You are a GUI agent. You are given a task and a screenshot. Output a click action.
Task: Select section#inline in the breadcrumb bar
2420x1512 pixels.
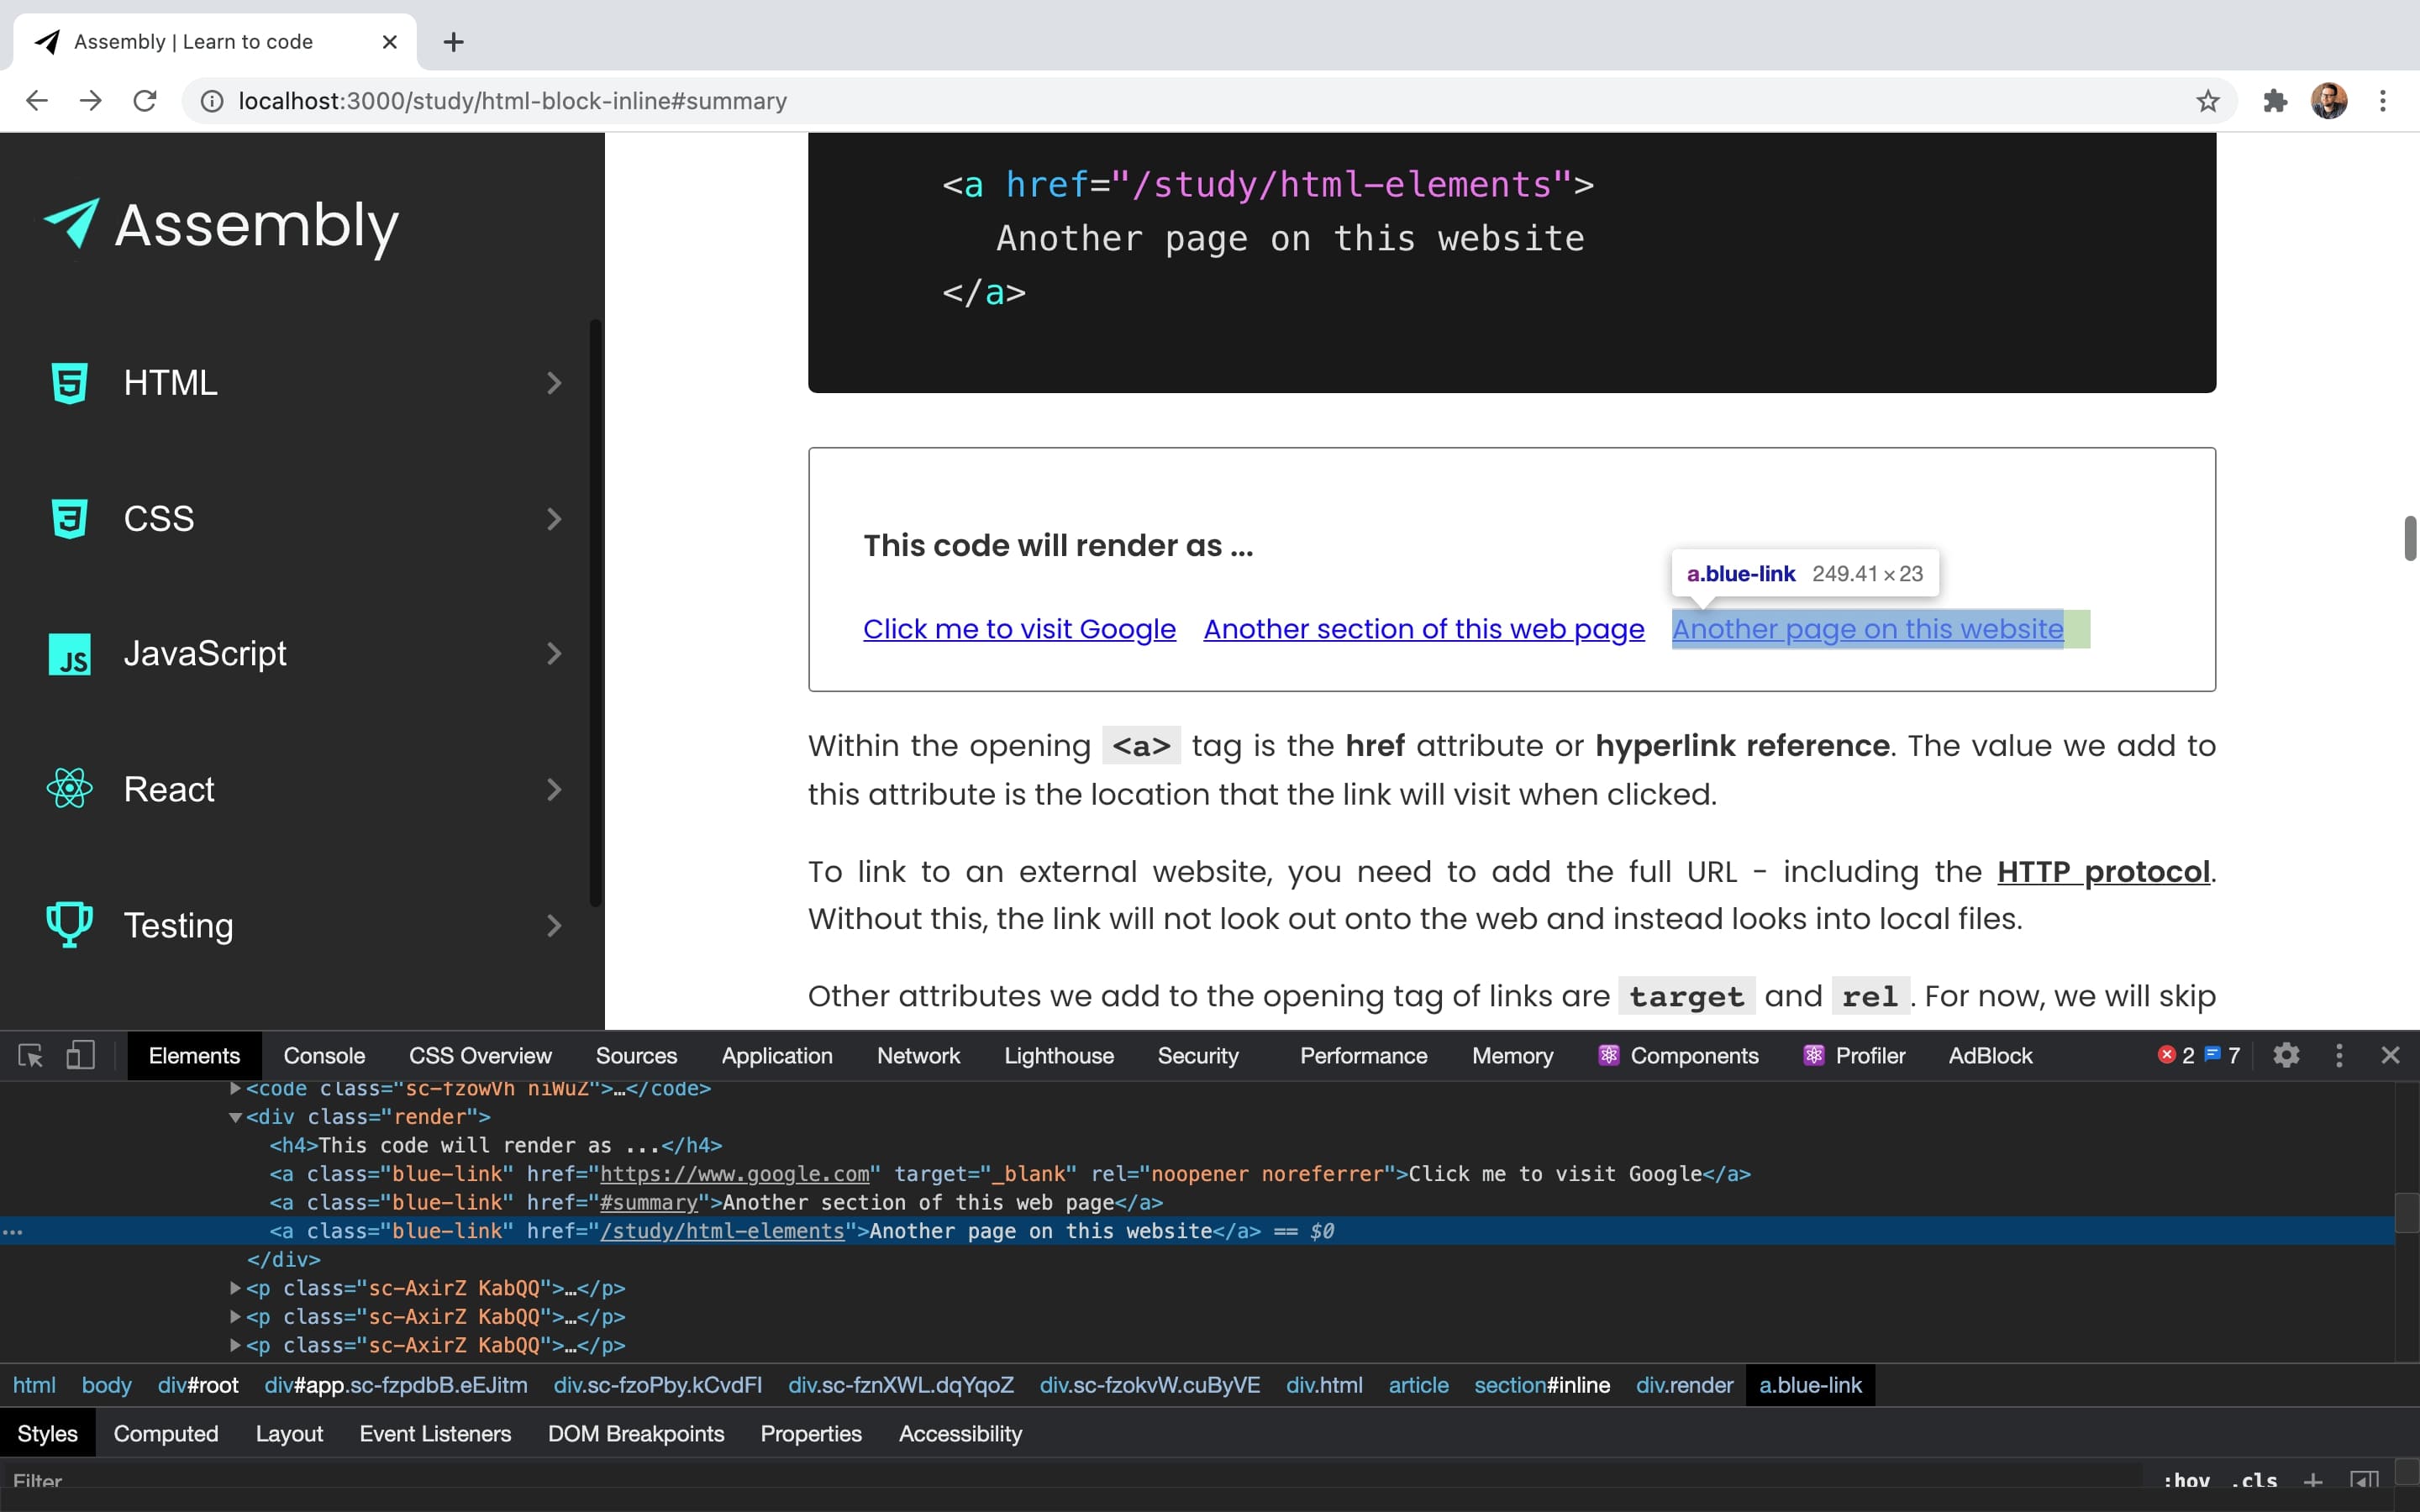tap(1542, 1386)
